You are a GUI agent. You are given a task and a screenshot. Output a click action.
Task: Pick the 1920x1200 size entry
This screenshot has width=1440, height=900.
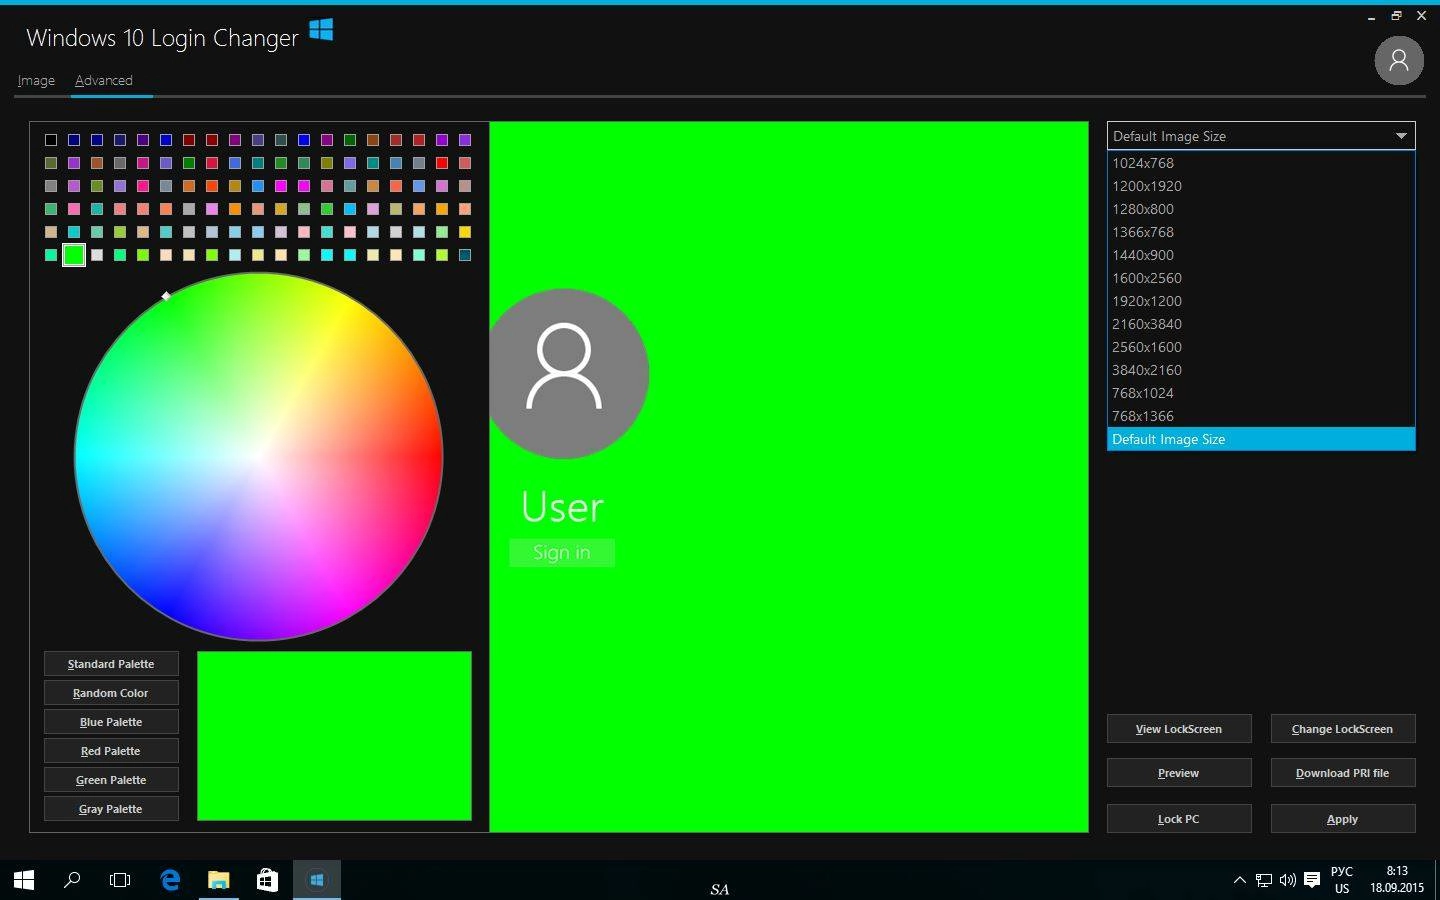pyautogui.click(x=1261, y=301)
